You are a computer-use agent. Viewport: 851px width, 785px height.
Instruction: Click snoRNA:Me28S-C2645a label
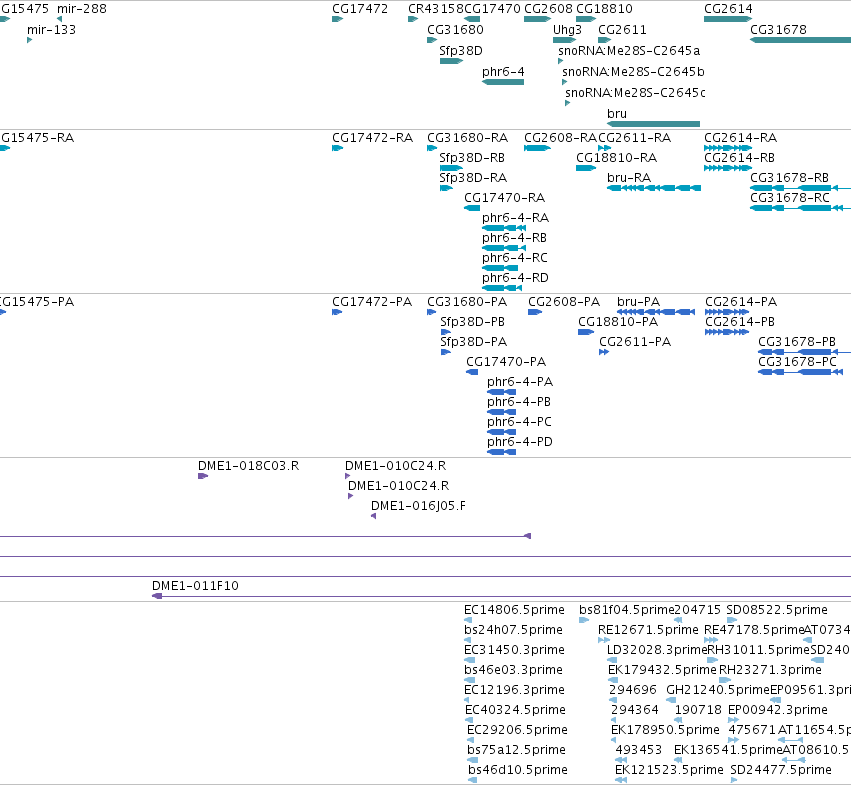[628, 51]
